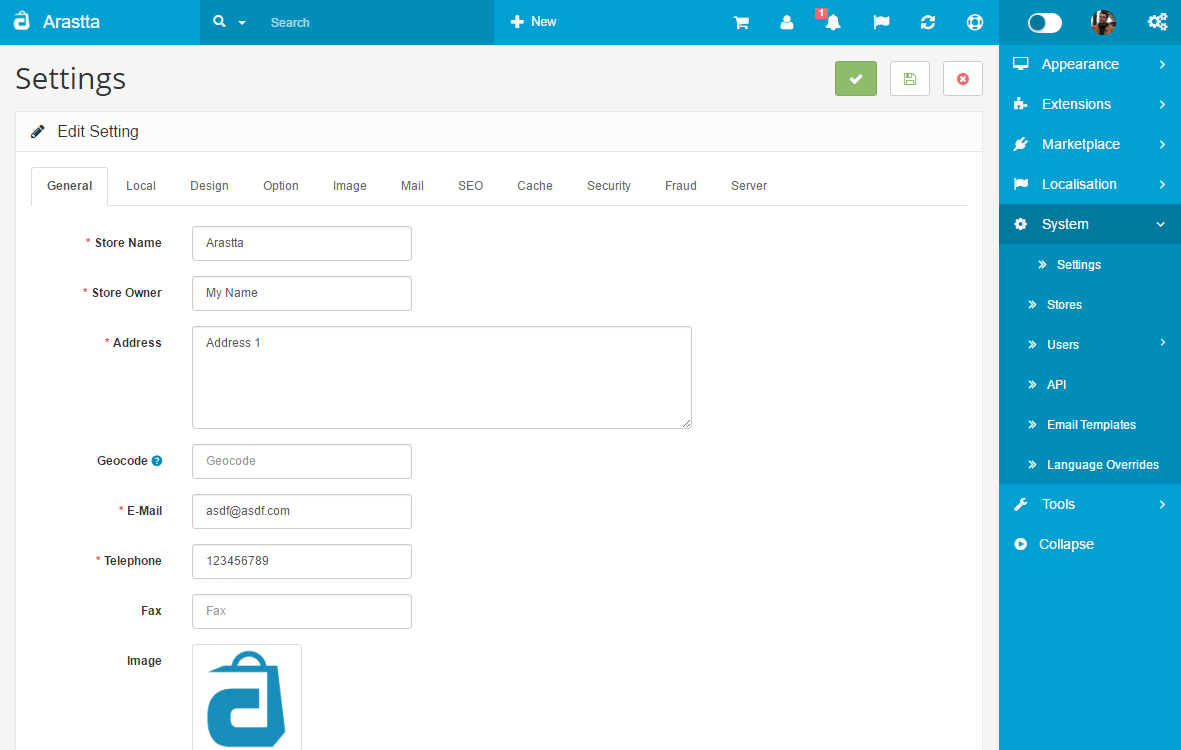Open the Mail settings tab
This screenshot has width=1181, height=750.
click(412, 186)
